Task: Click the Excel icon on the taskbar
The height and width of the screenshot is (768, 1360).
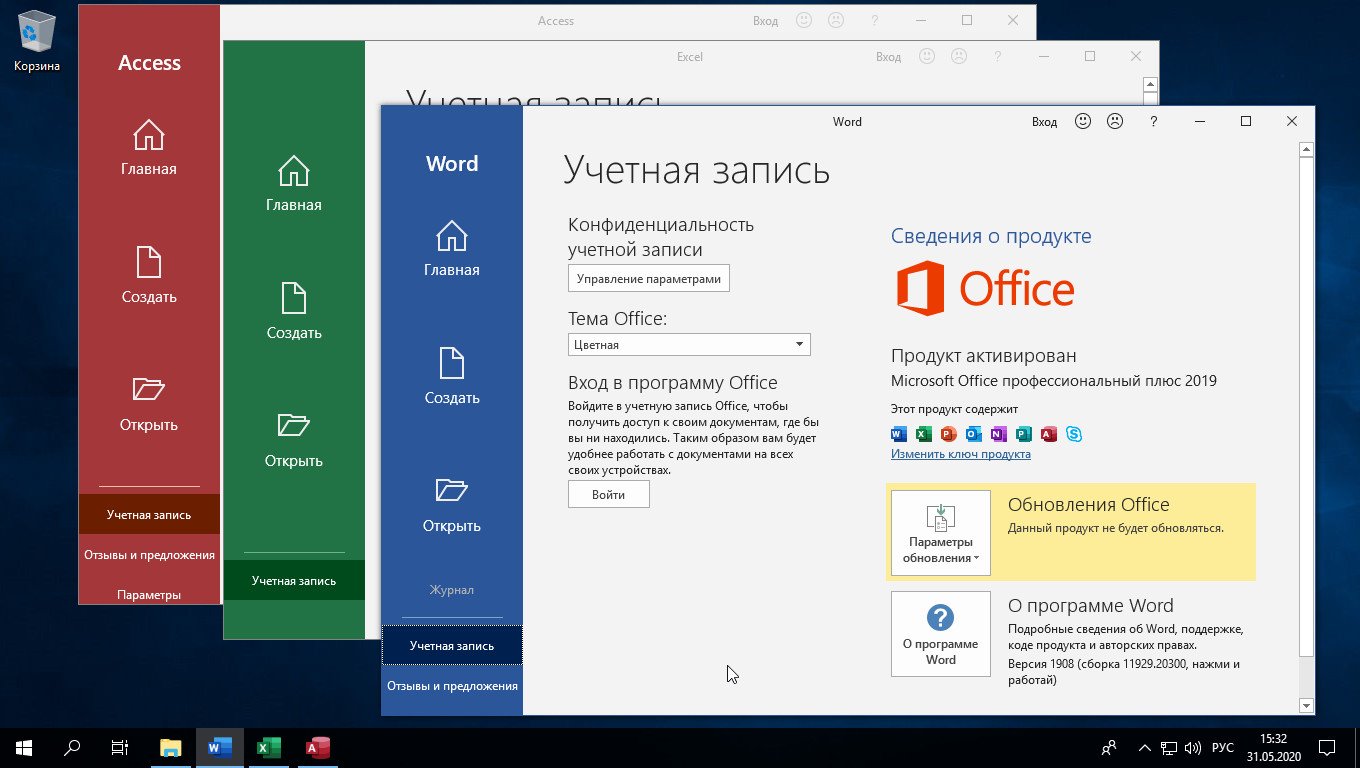Action: 268,747
